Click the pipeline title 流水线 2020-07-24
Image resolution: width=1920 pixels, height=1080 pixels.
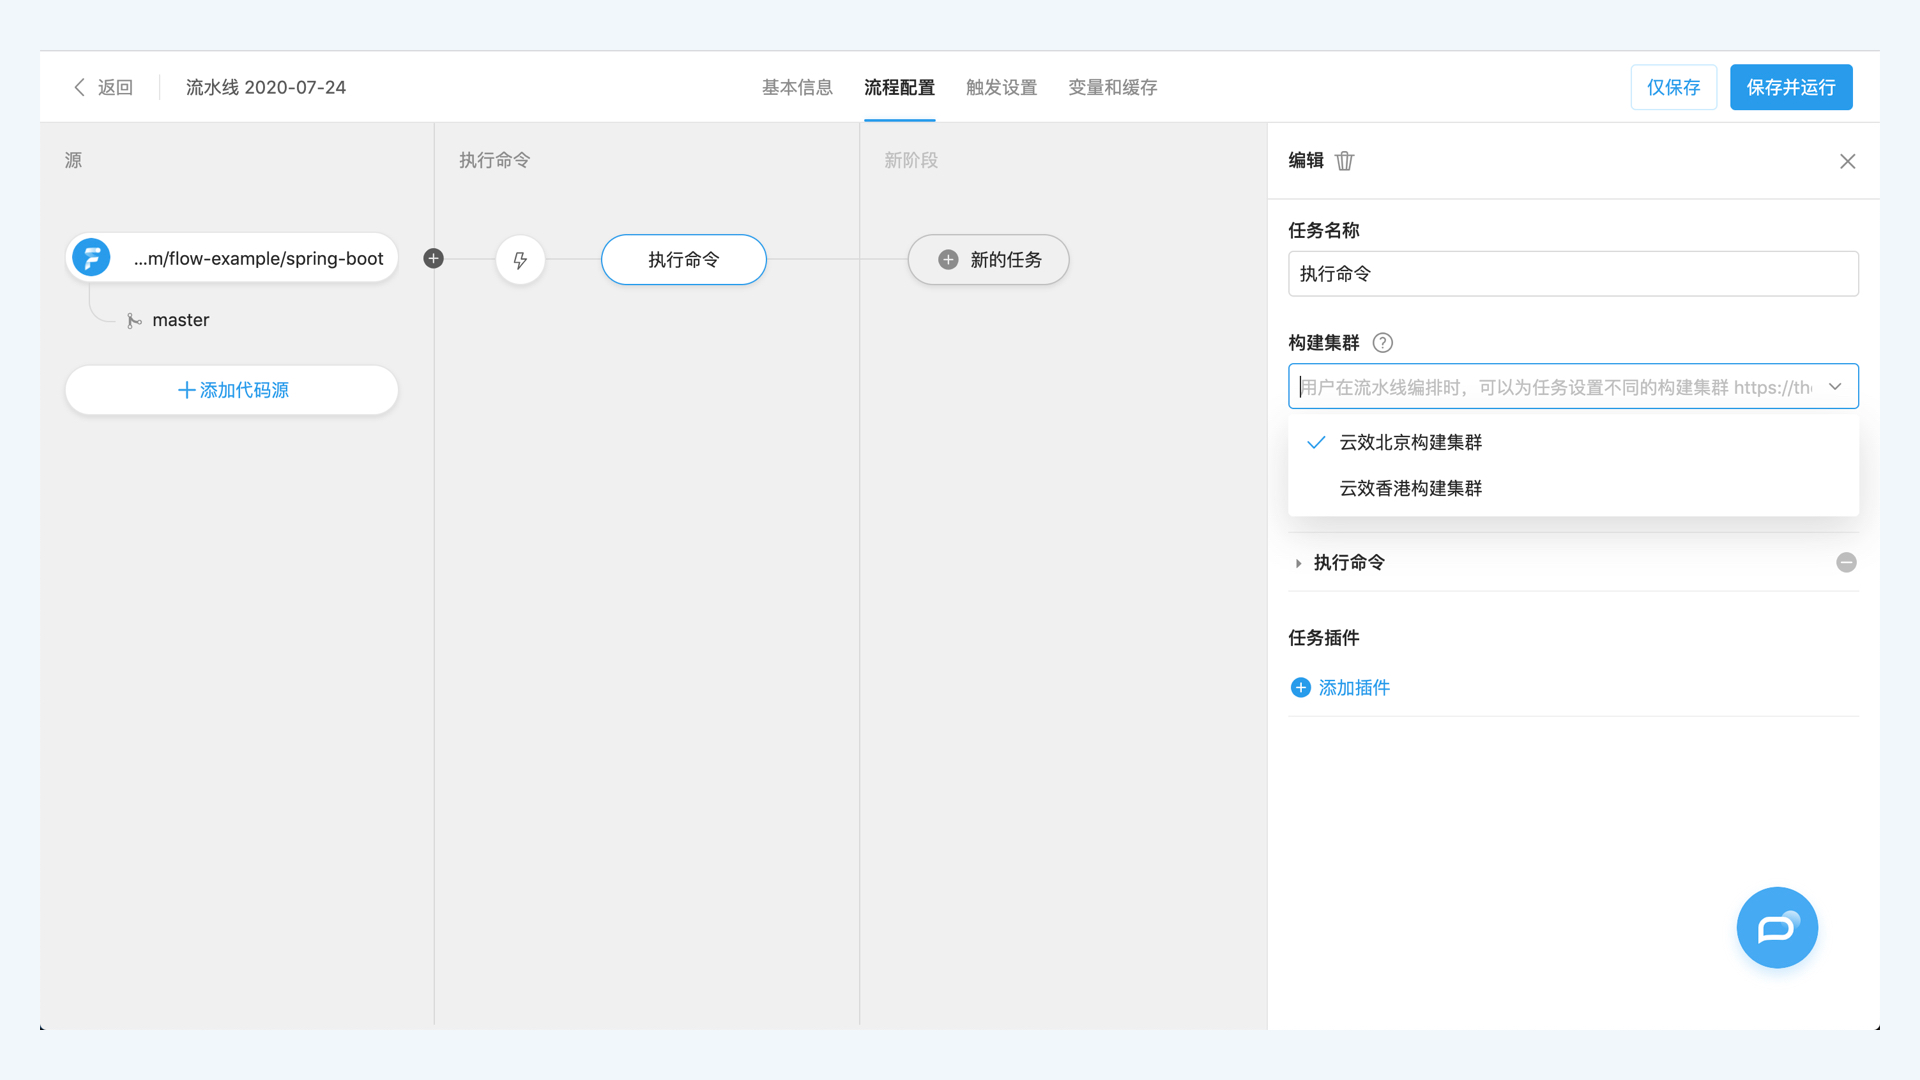coord(266,87)
